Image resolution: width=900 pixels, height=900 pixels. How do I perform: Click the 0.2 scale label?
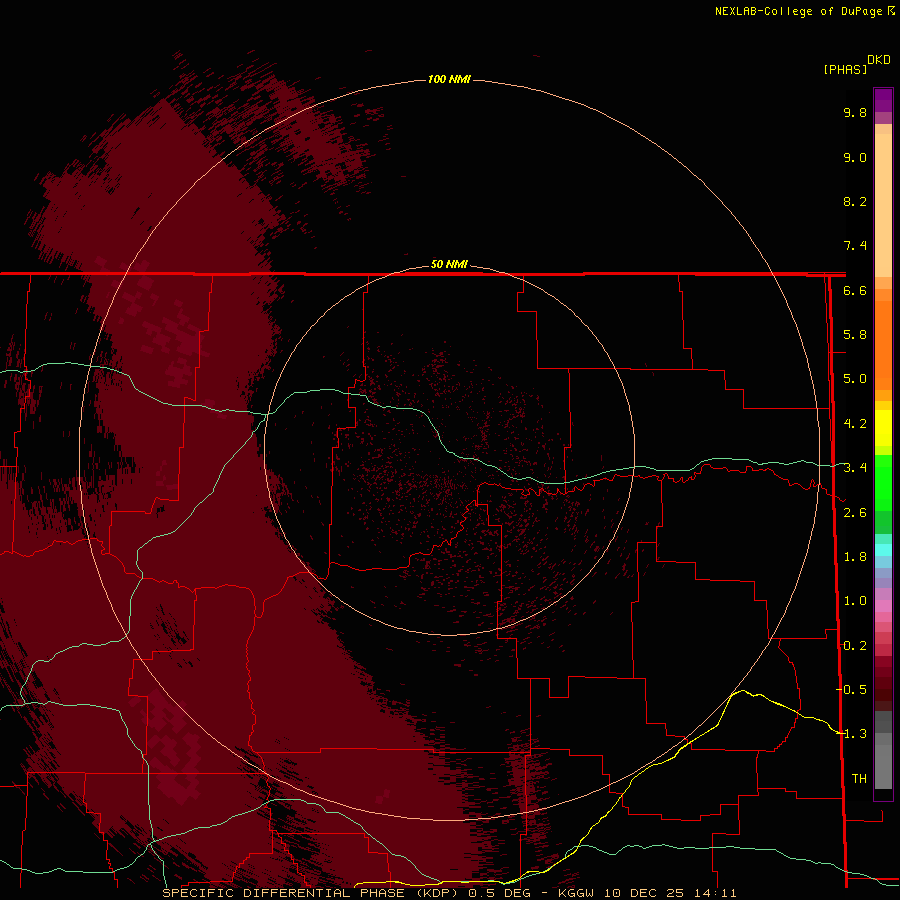click(855, 646)
